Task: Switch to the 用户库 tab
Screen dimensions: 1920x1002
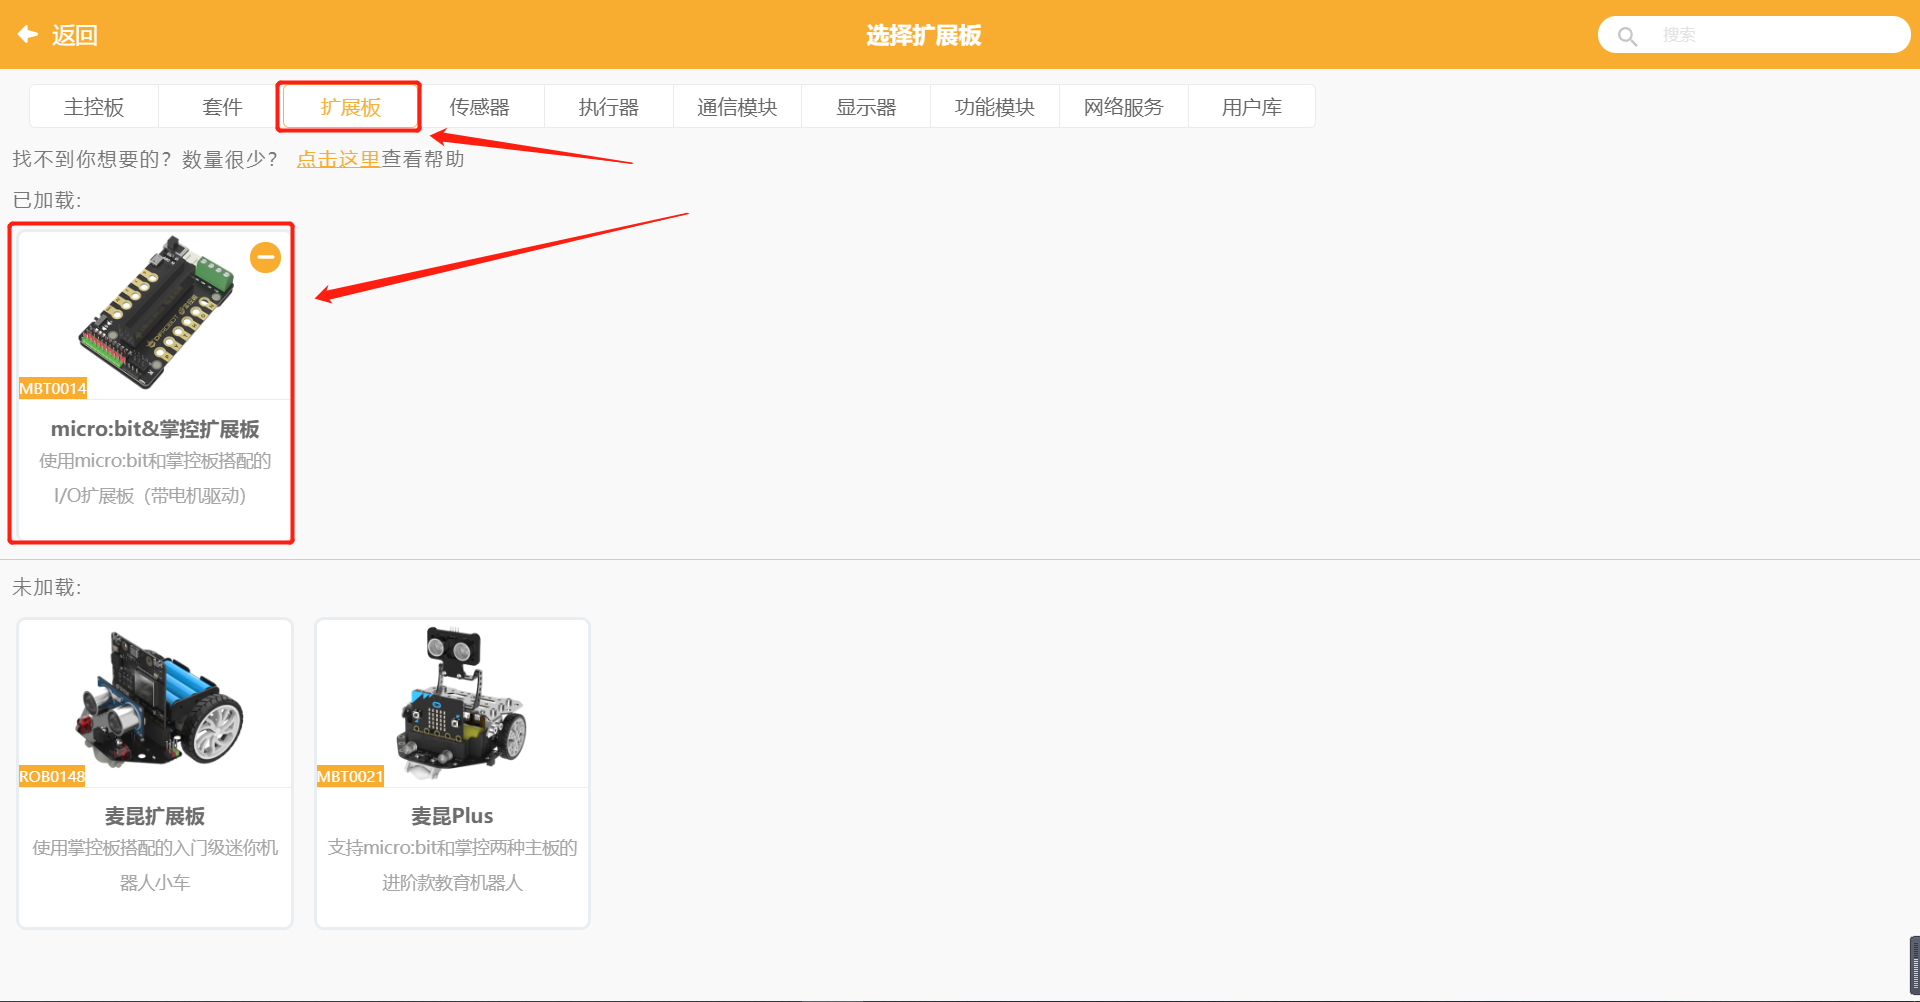Action: click(1252, 107)
